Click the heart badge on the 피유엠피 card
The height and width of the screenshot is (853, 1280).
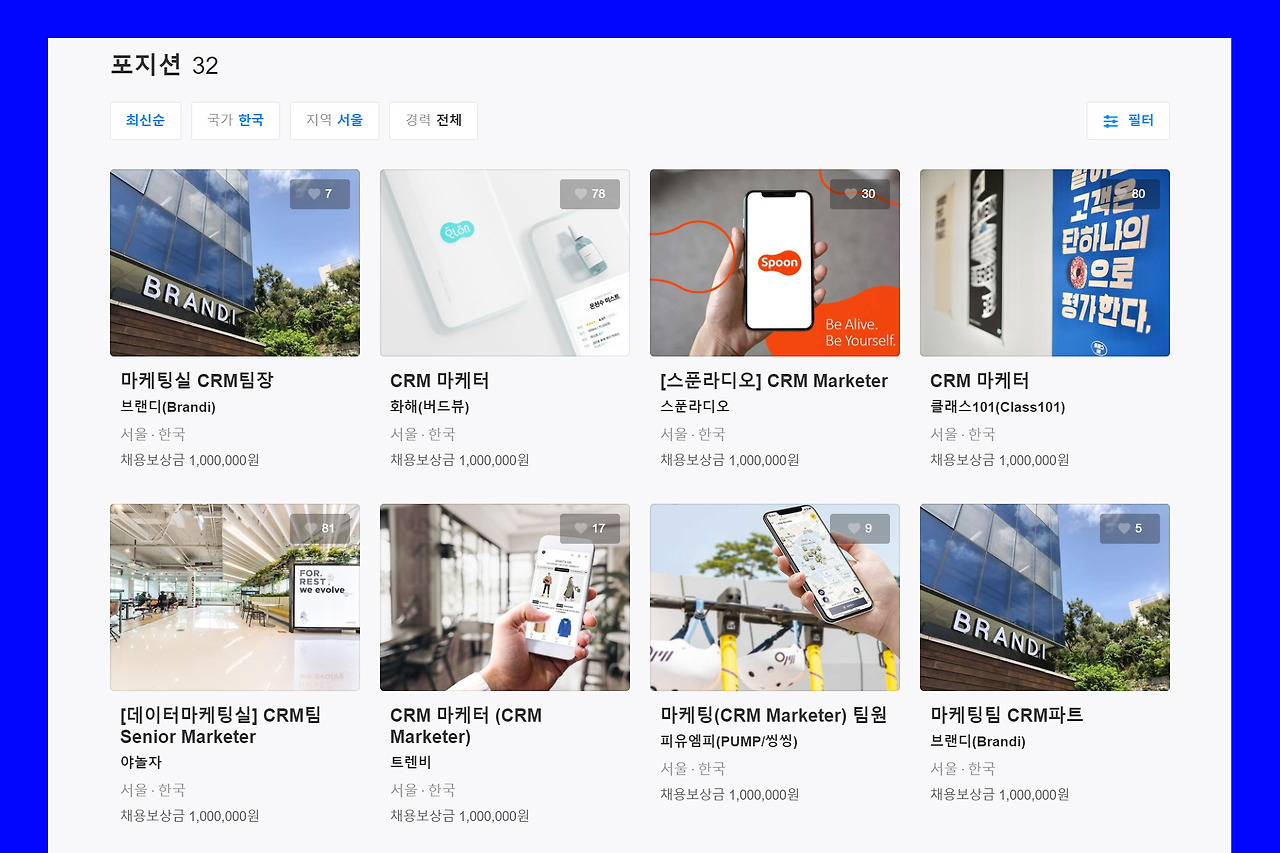pos(860,529)
